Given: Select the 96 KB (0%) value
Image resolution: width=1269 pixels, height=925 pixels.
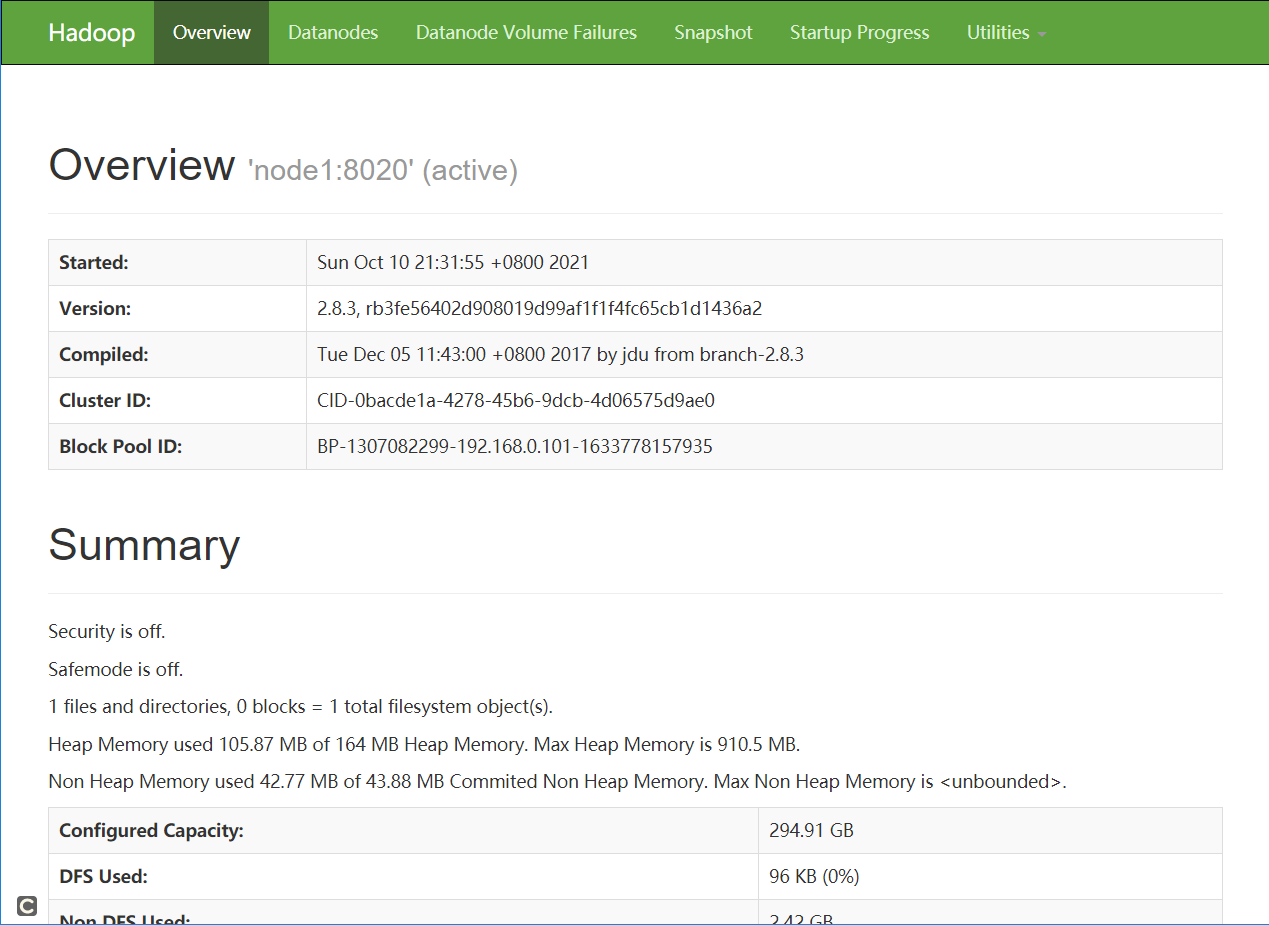Looking at the screenshot, I should [814, 877].
